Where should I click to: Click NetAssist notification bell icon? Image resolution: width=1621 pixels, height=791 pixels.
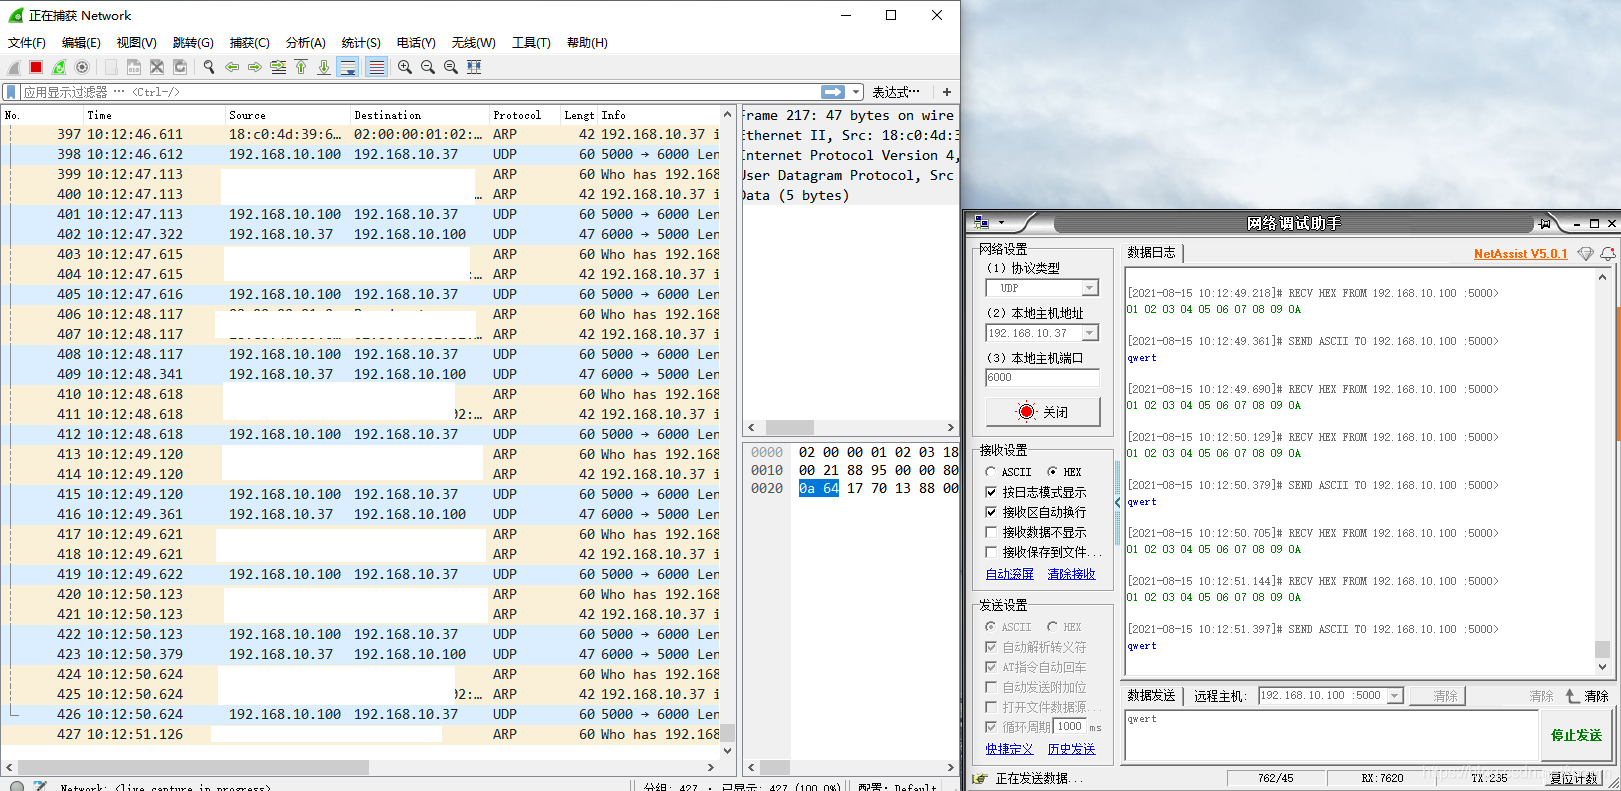click(x=1607, y=254)
